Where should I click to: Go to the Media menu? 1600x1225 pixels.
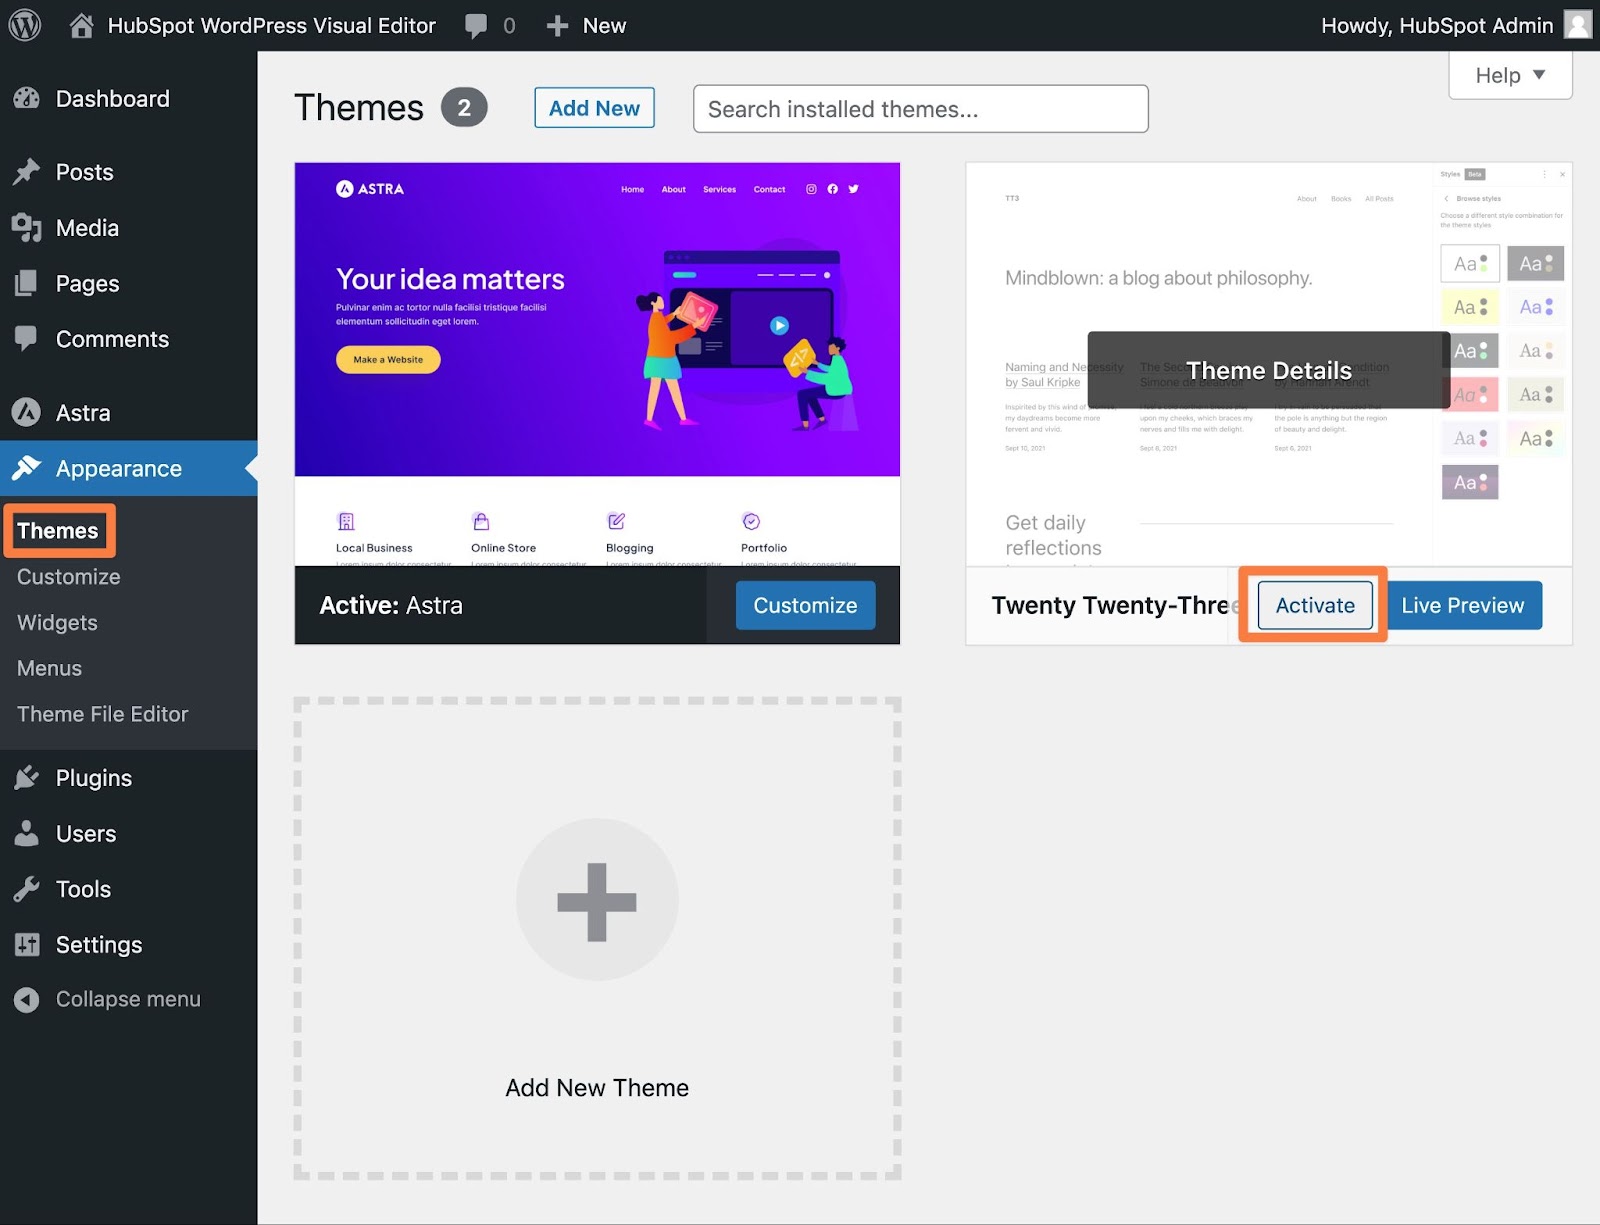point(87,228)
